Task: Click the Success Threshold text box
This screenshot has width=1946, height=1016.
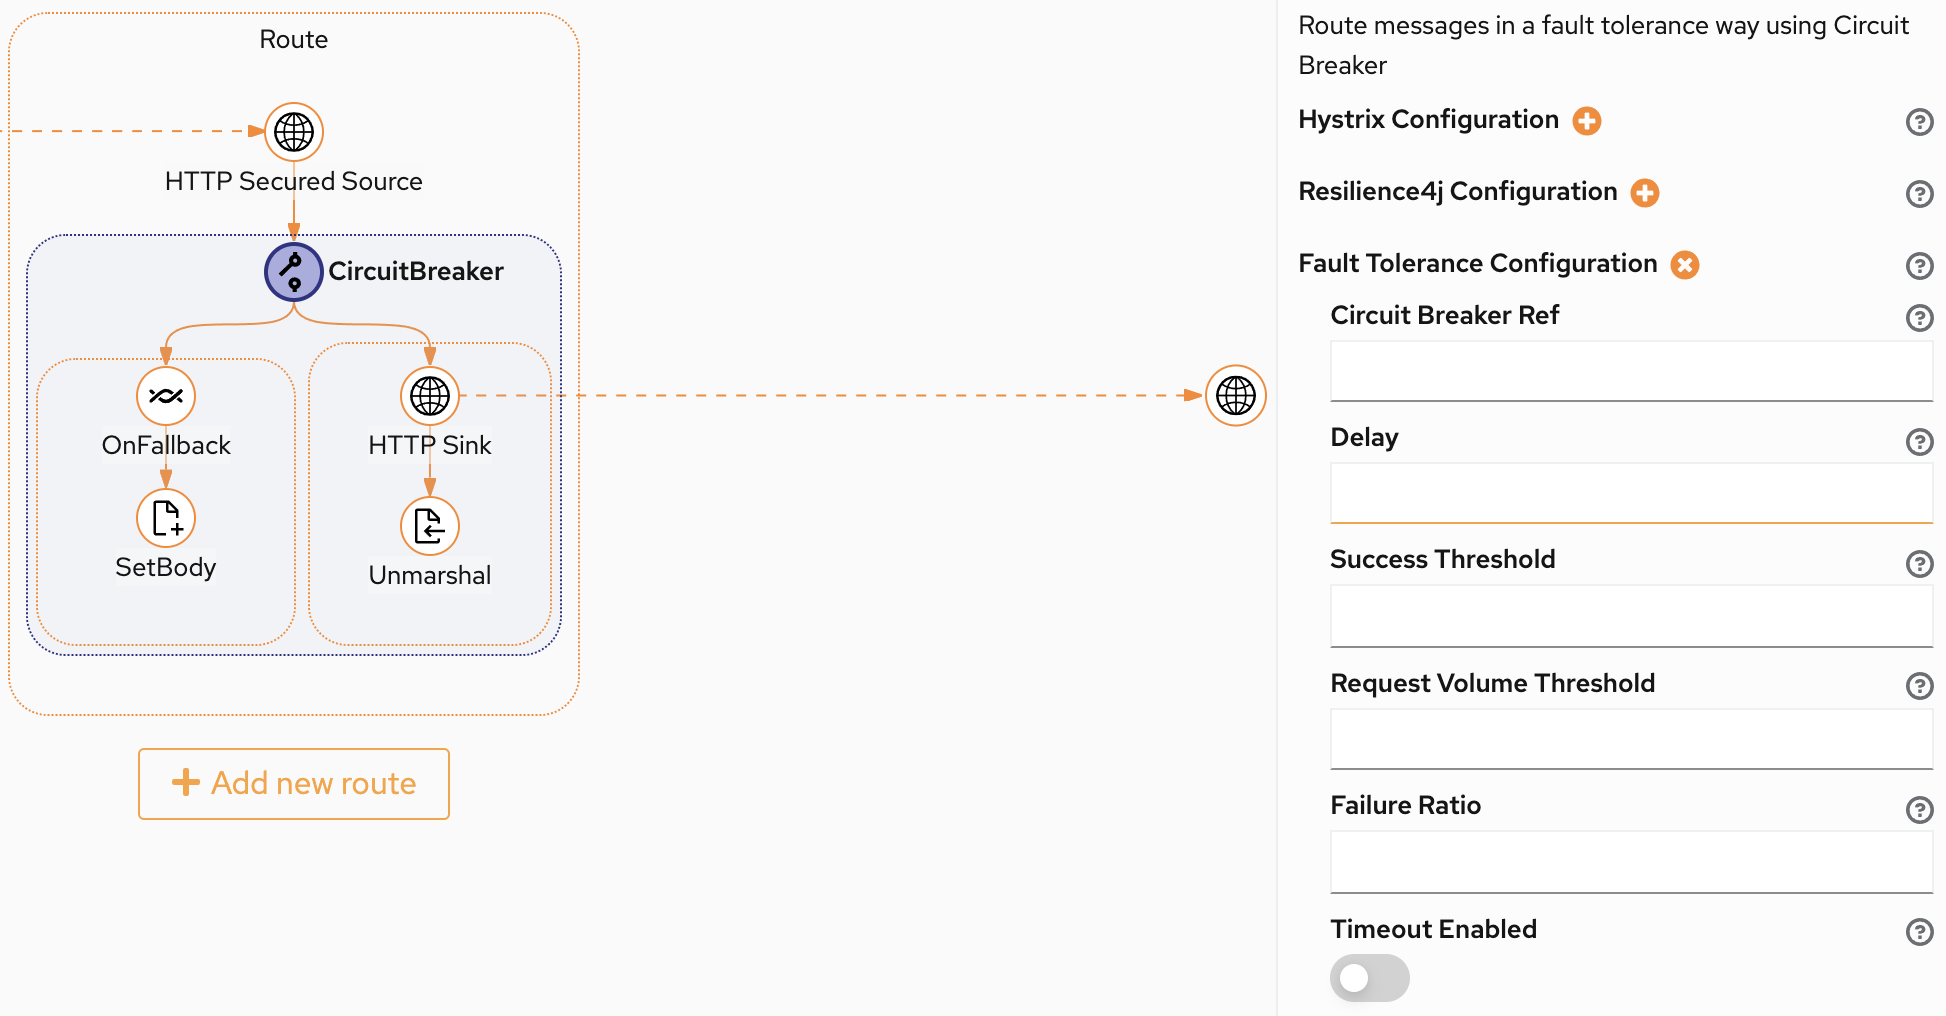Action: point(1631,616)
